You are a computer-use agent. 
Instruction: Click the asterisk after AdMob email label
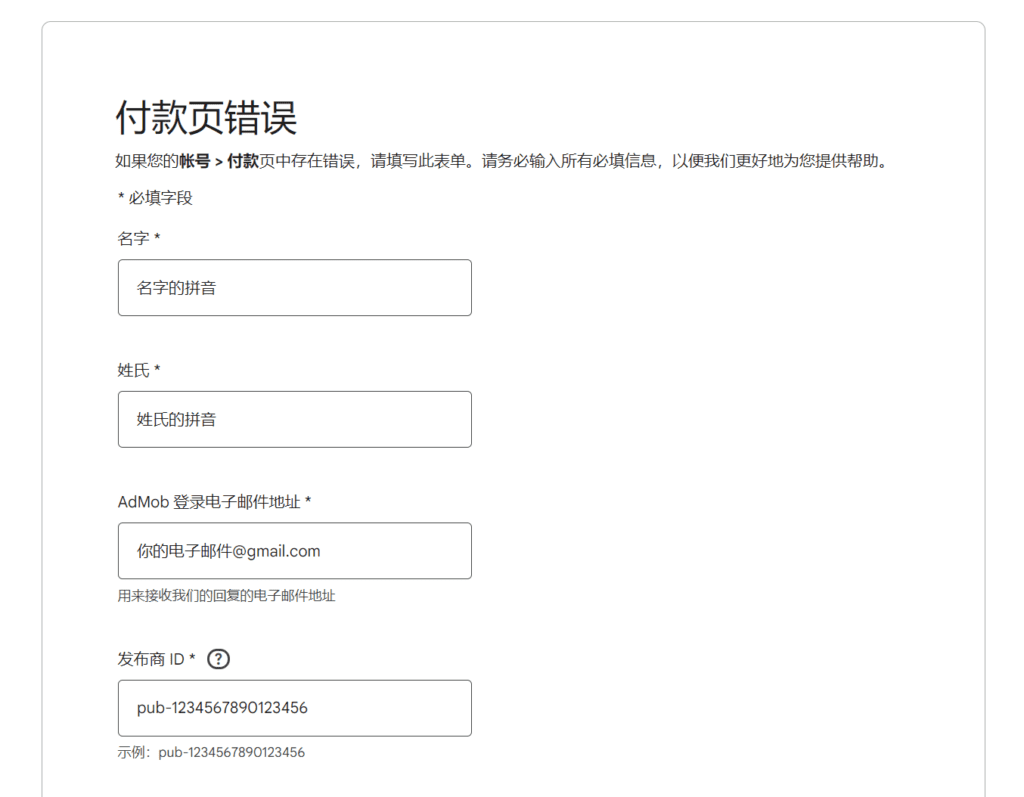click(308, 501)
